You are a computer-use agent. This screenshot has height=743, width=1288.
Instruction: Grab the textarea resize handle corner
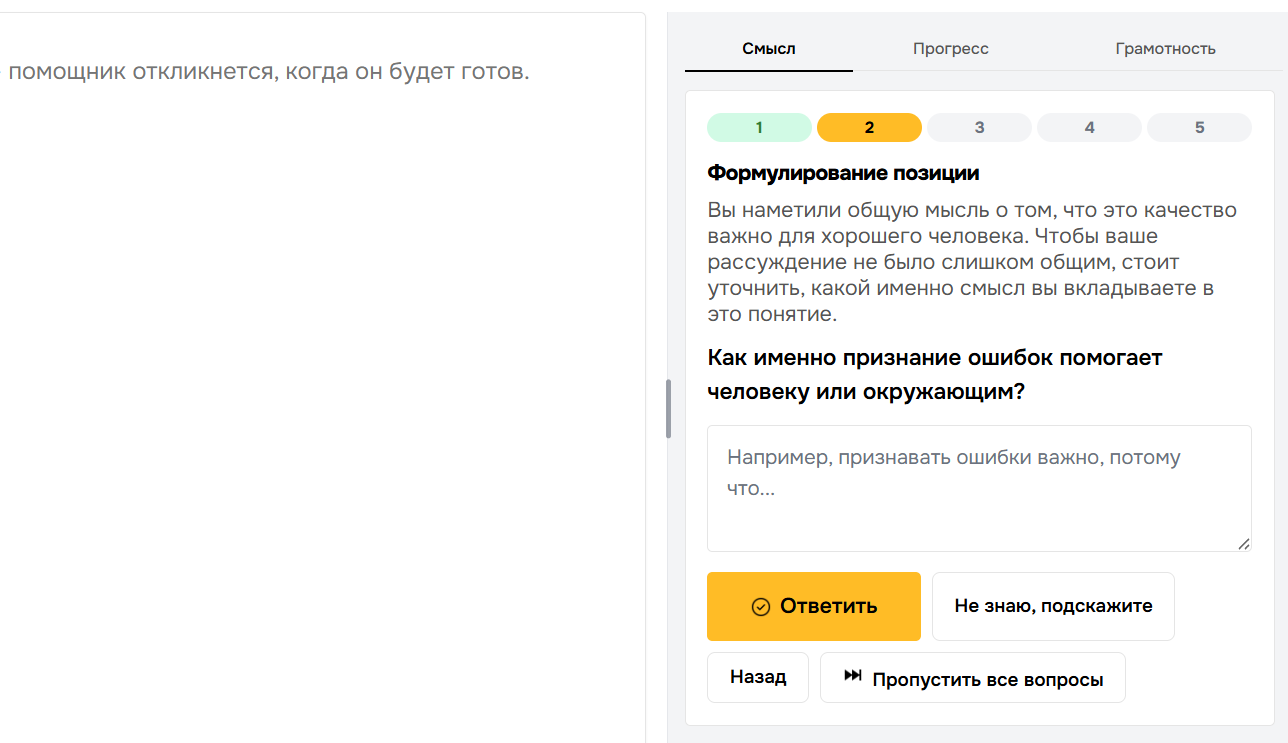pyautogui.click(x=1244, y=544)
